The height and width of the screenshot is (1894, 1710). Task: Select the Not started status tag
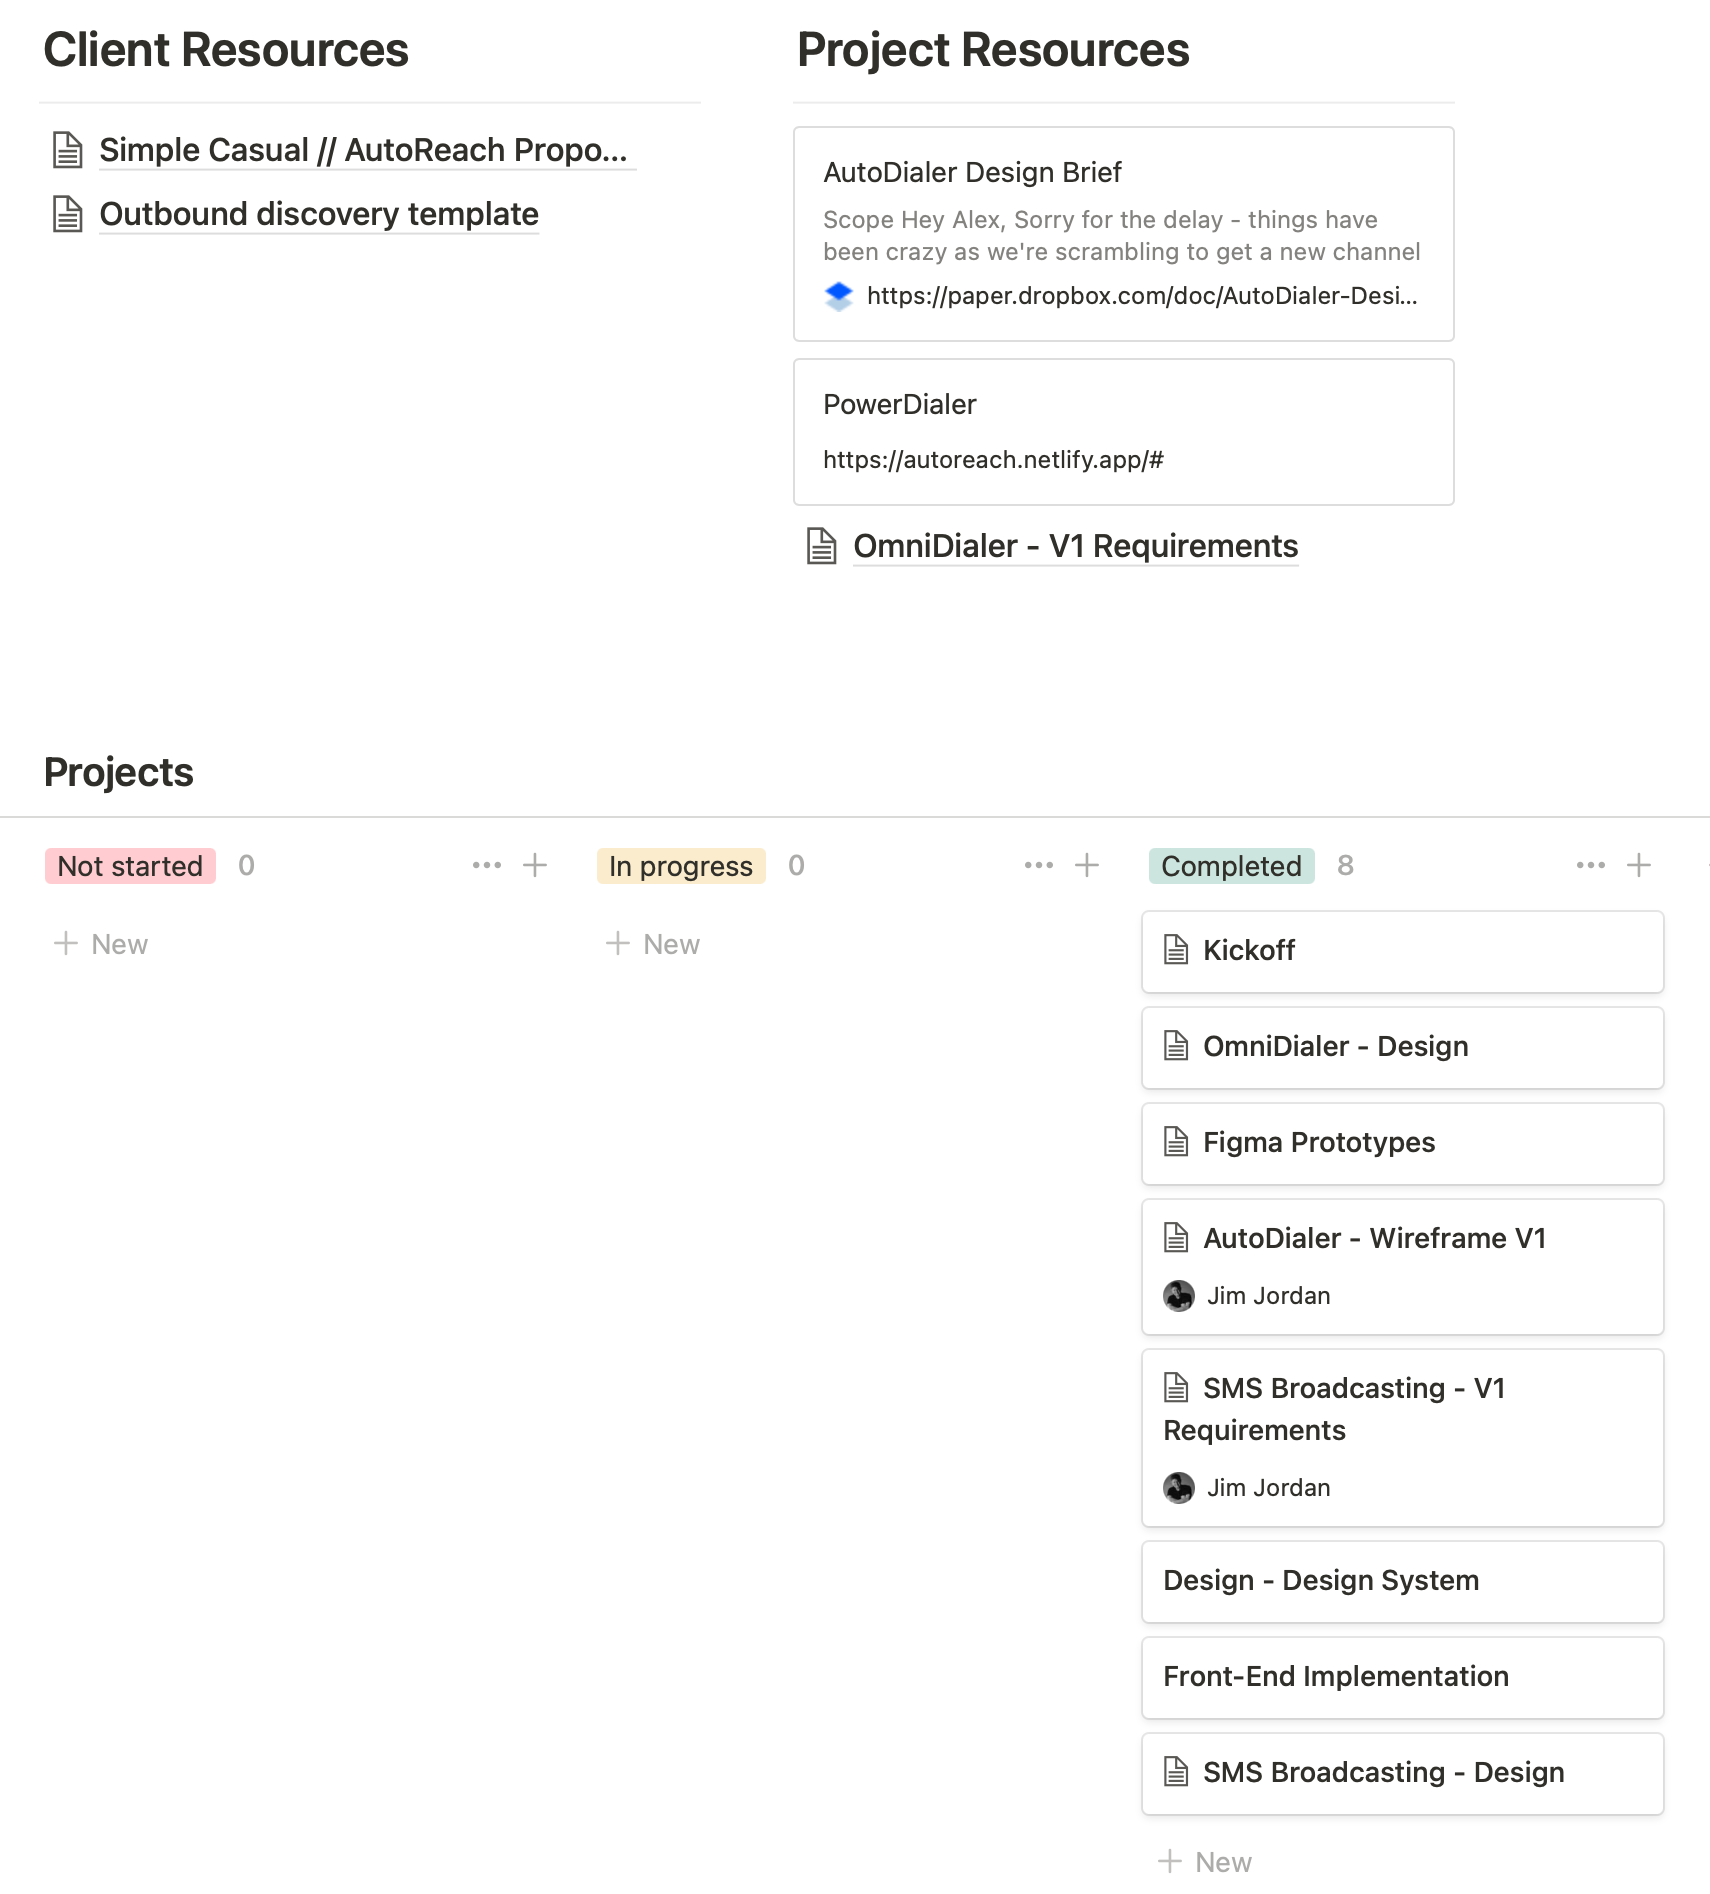point(130,866)
